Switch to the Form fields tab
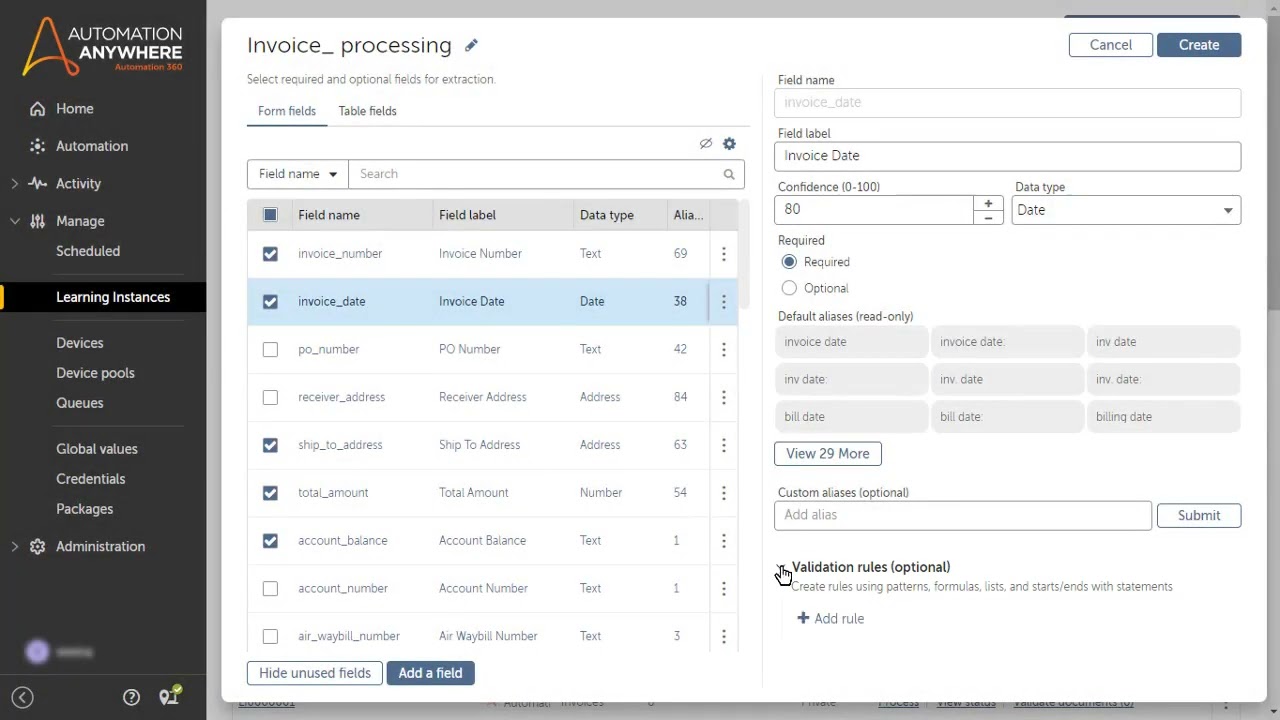1280x720 pixels. (287, 111)
